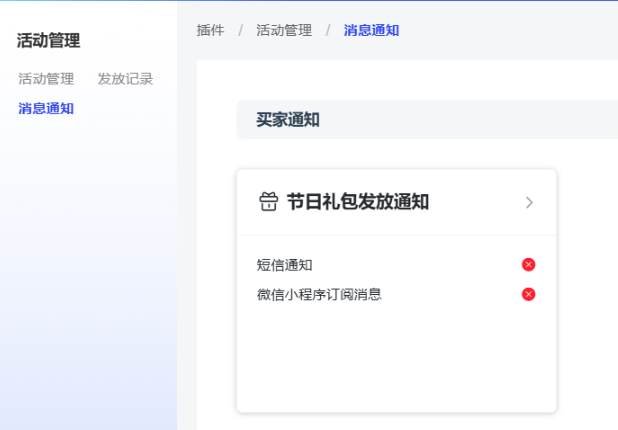The width and height of the screenshot is (618, 430).
Task: Click the red X status beside 短信通知
Action: [529, 265]
